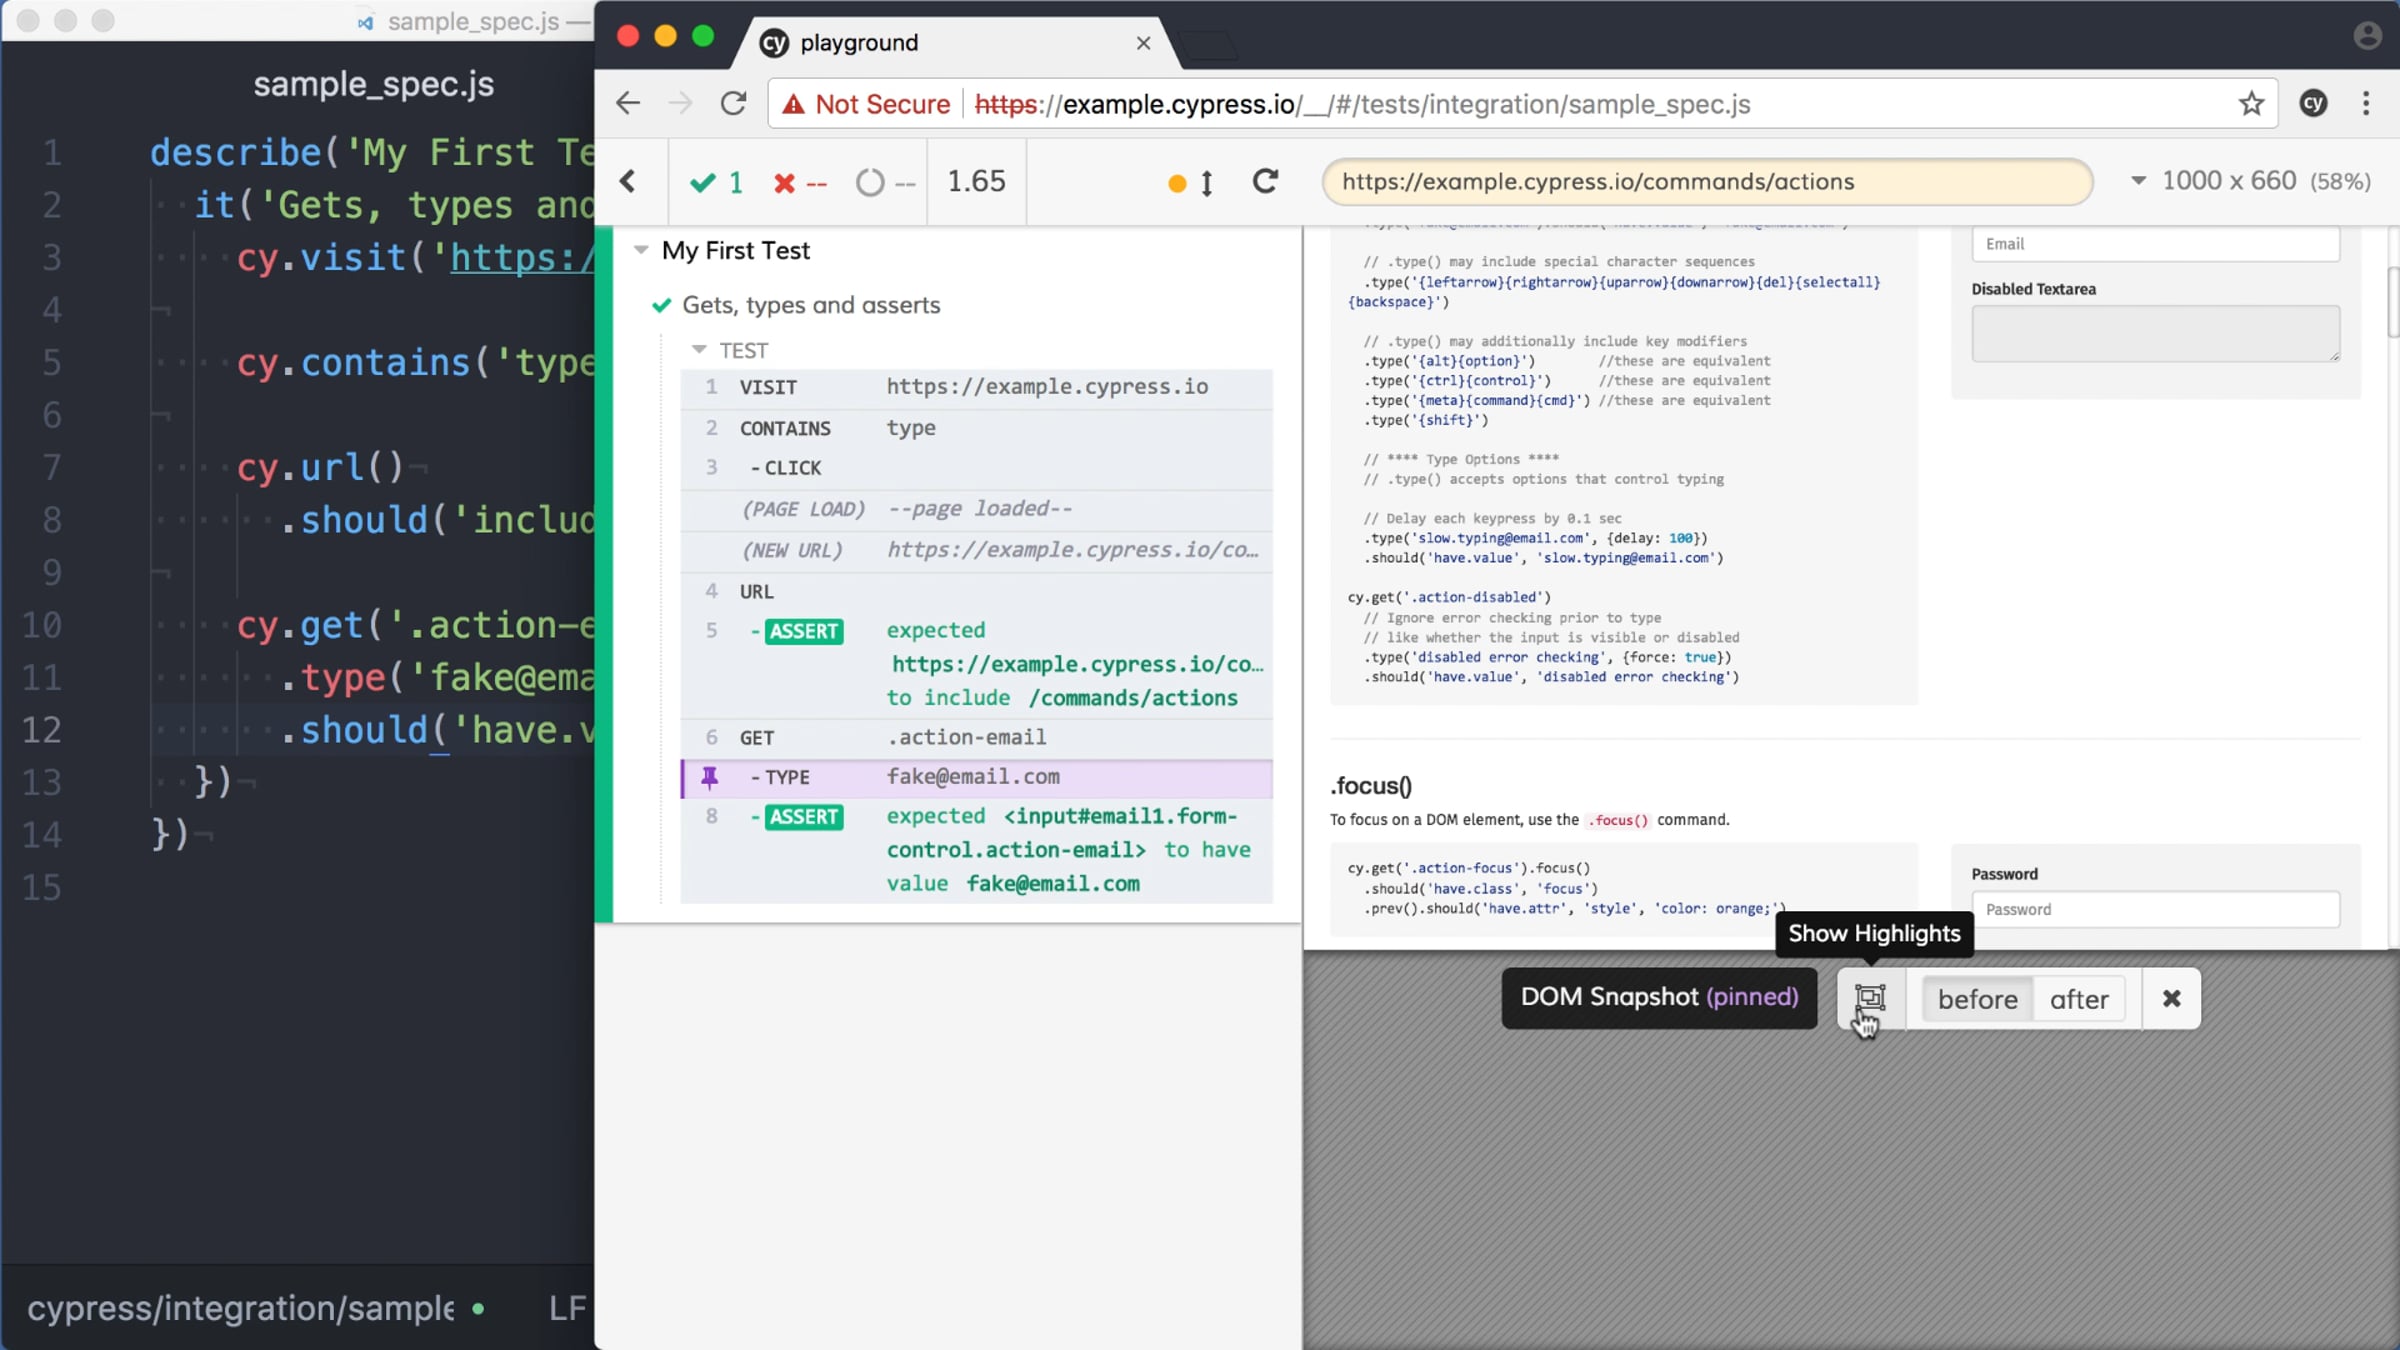Image resolution: width=2400 pixels, height=1350 pixels.
Task: Select the Gets, types and asserts test
Action: click(x=811, y=305)
